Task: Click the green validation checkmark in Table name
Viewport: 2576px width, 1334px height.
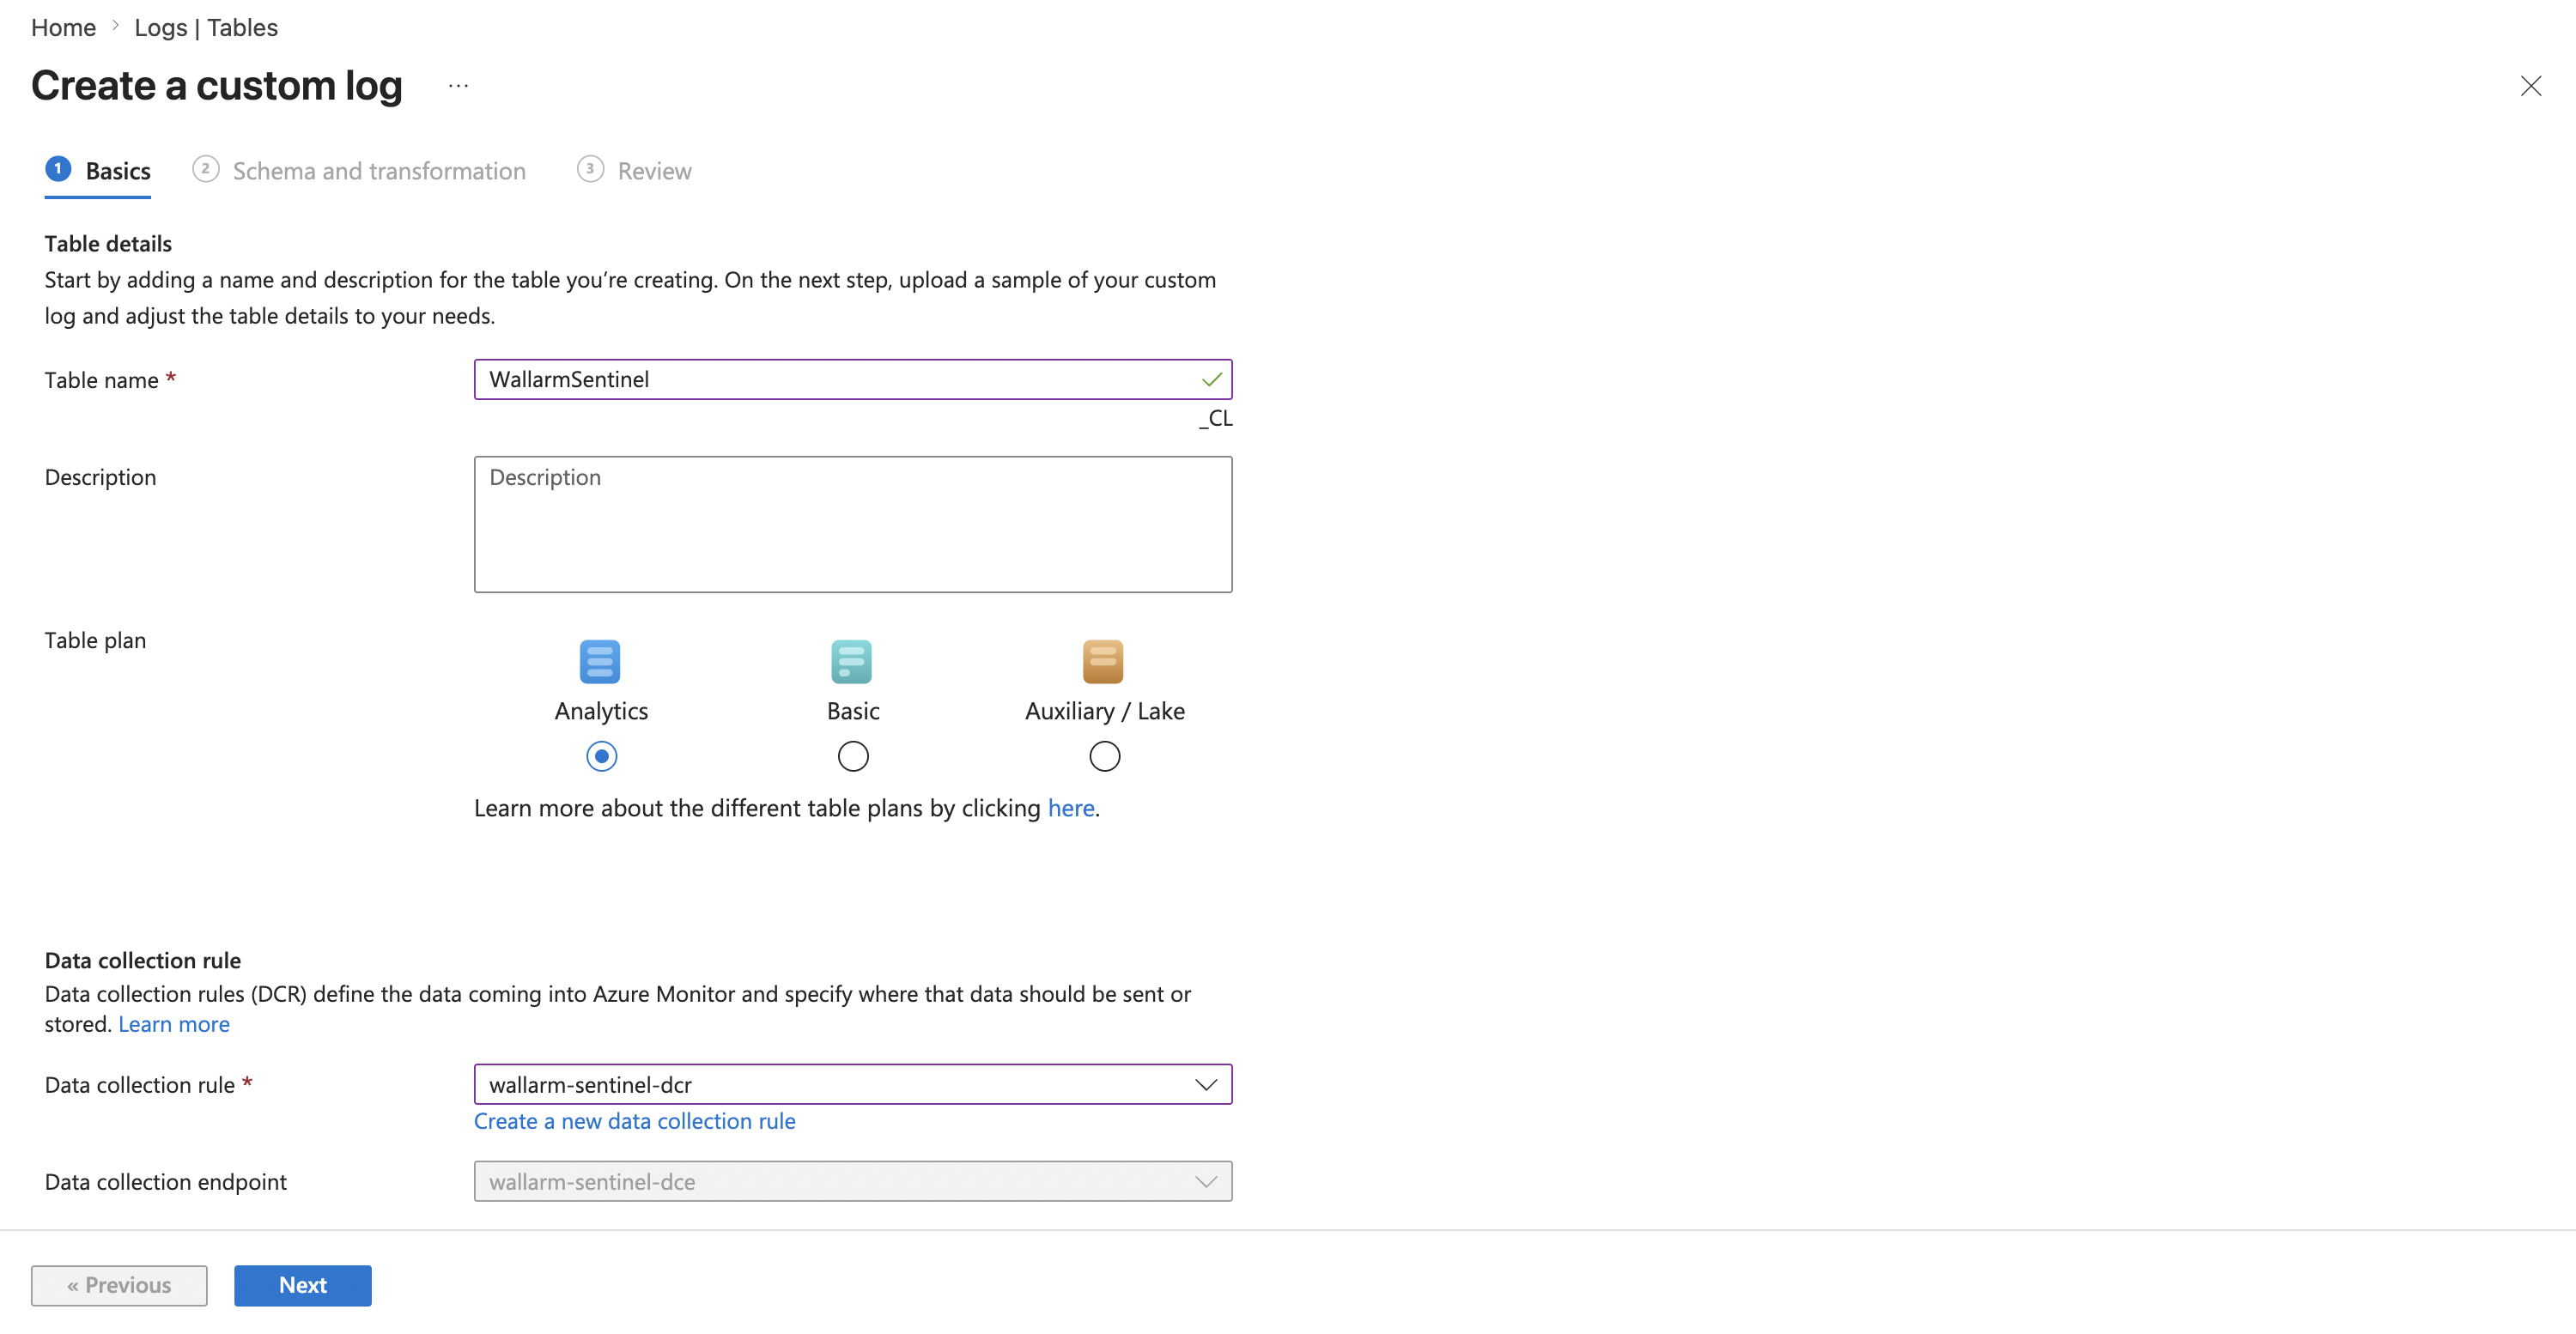Action: point(1211,380)
